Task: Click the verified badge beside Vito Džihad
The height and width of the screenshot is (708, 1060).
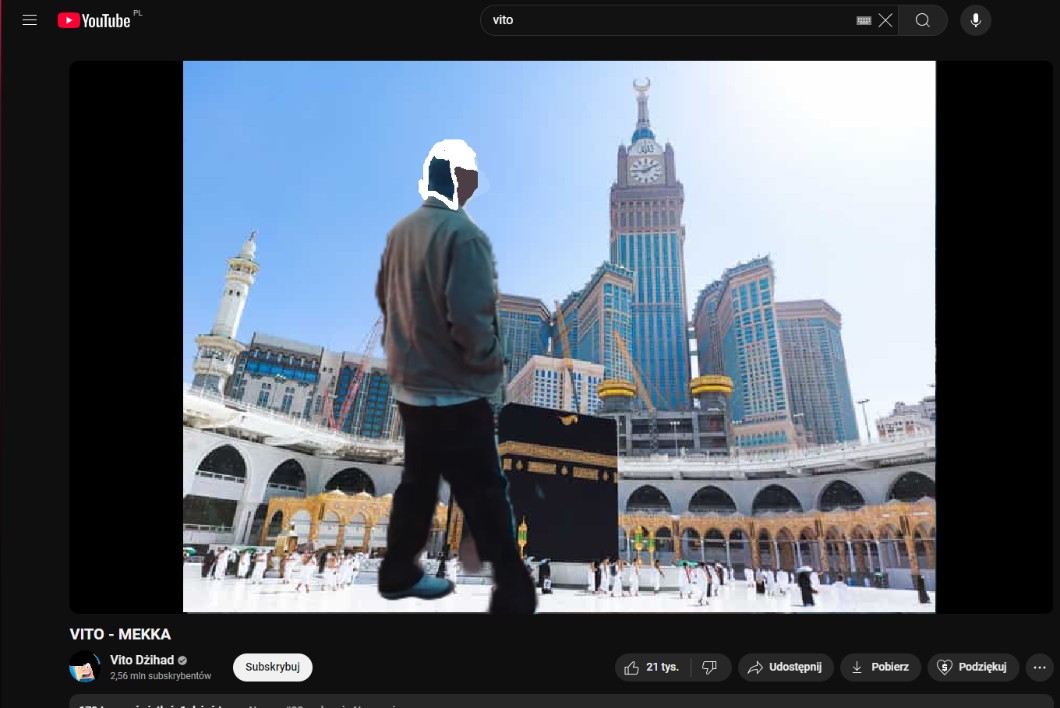Action: coord(182,661)
